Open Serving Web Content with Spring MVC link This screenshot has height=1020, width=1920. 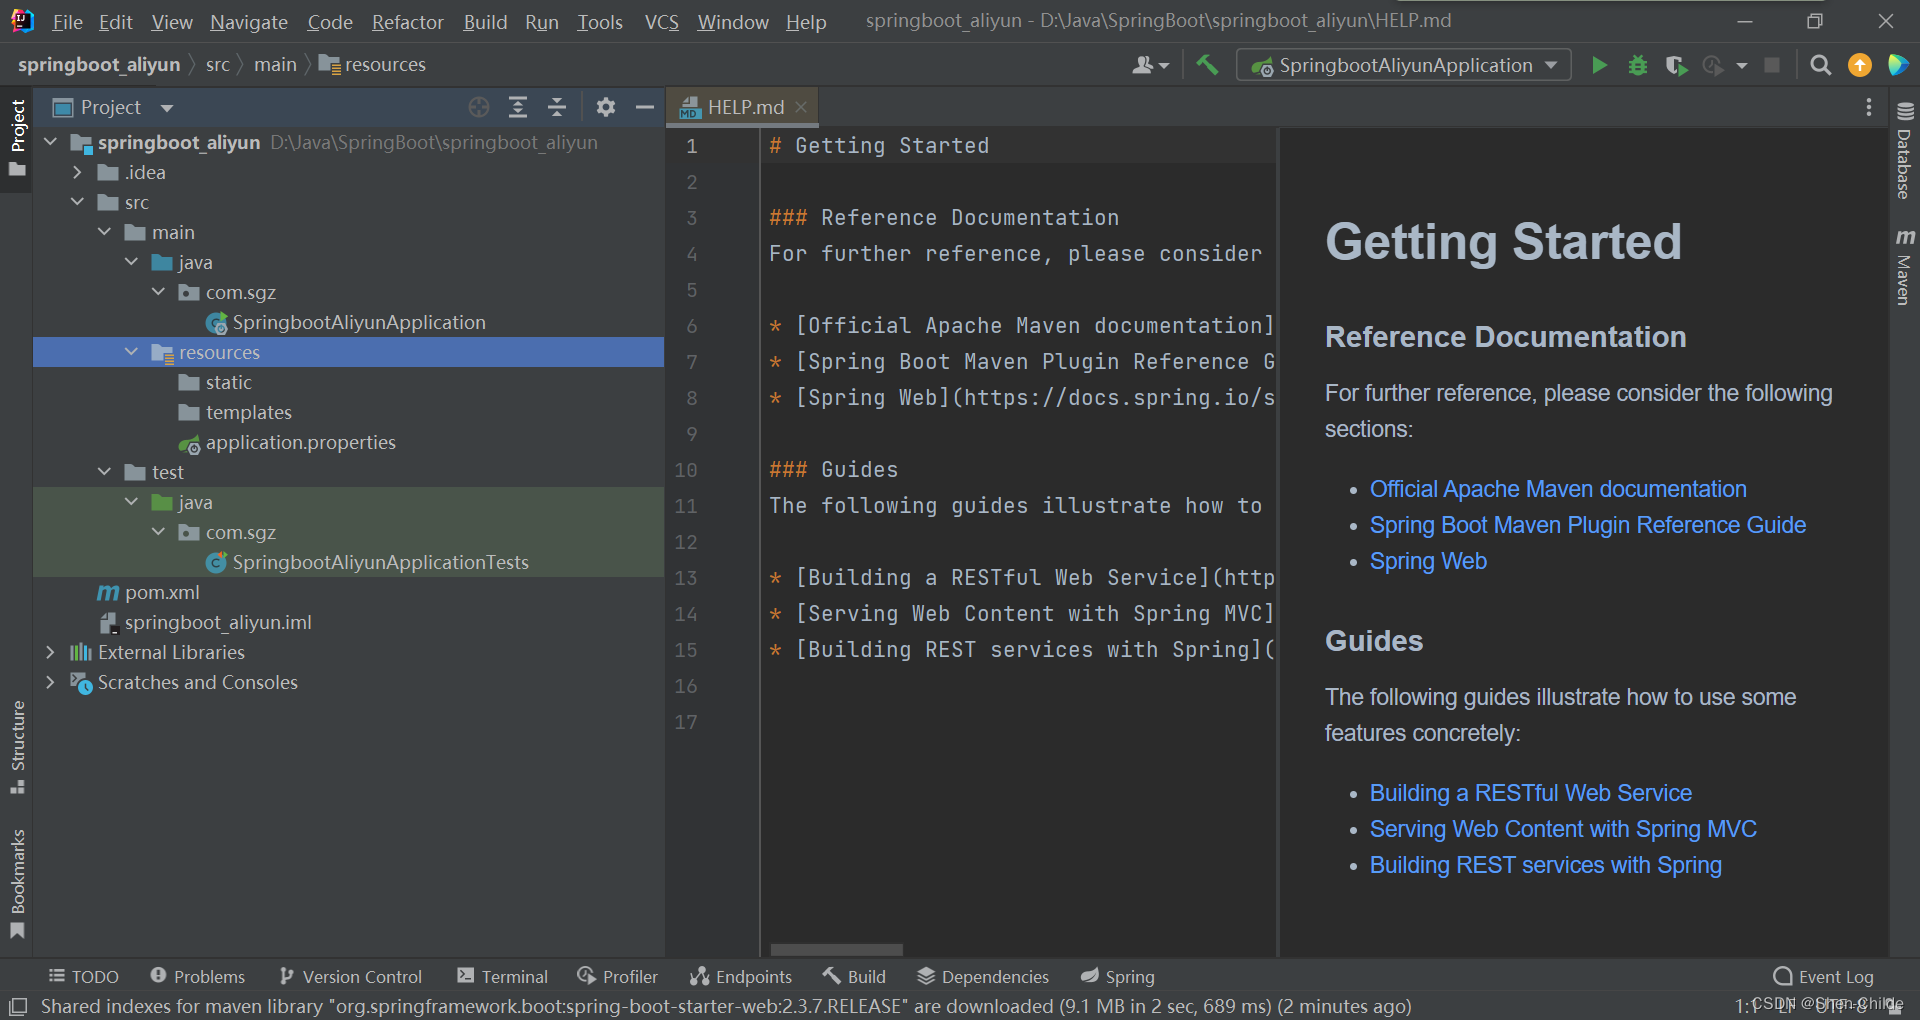(1563, 829)
